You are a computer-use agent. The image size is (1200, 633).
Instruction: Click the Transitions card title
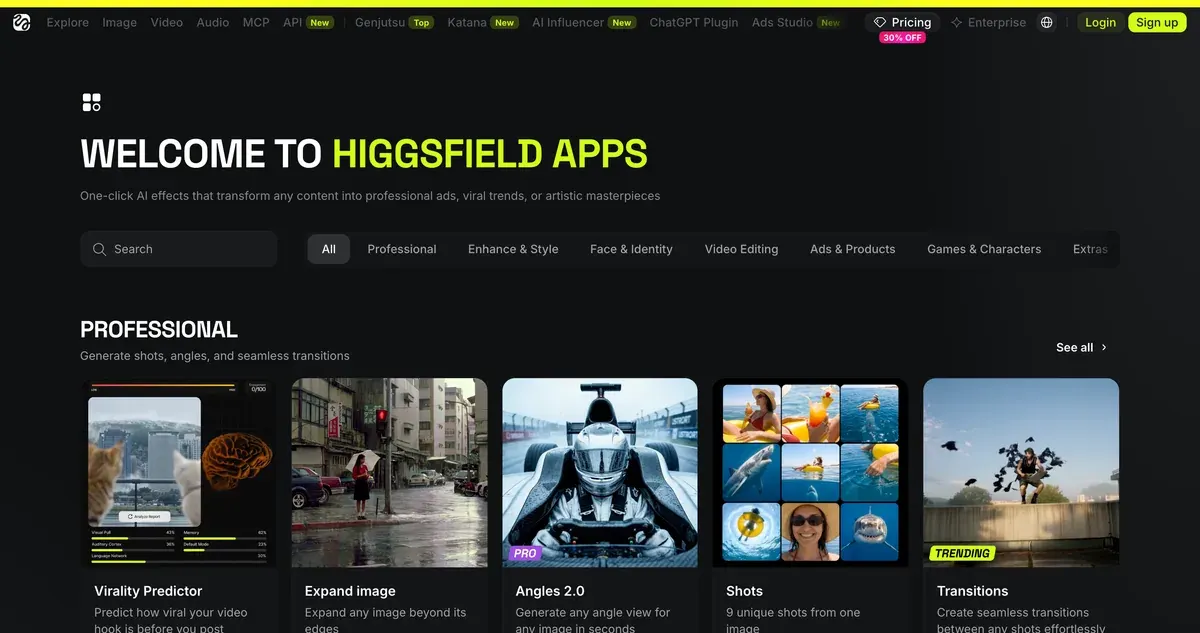click(972, 591)
